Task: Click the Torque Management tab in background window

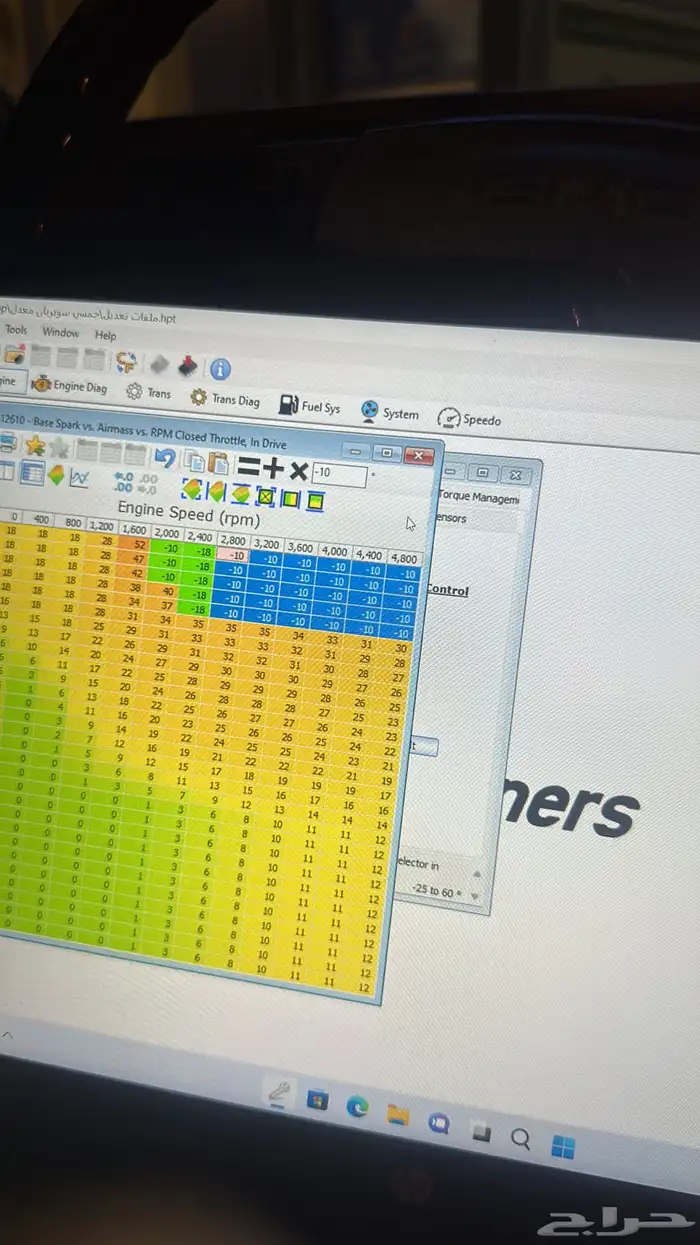Action: click(x=480, y=498)
